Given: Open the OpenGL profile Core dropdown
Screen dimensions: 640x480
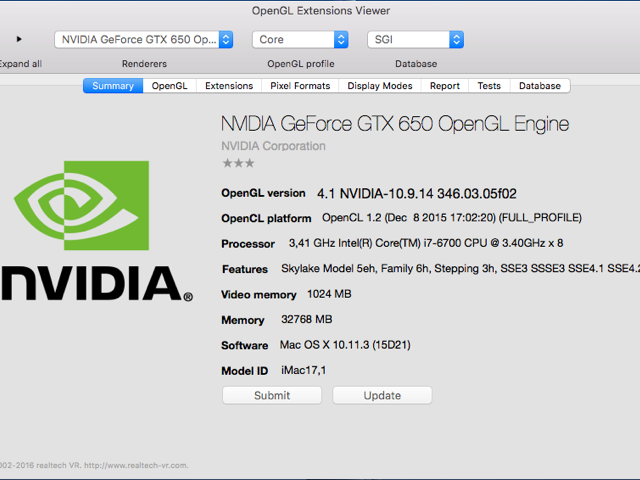Looking at the screenshot, I should [300, 40].
